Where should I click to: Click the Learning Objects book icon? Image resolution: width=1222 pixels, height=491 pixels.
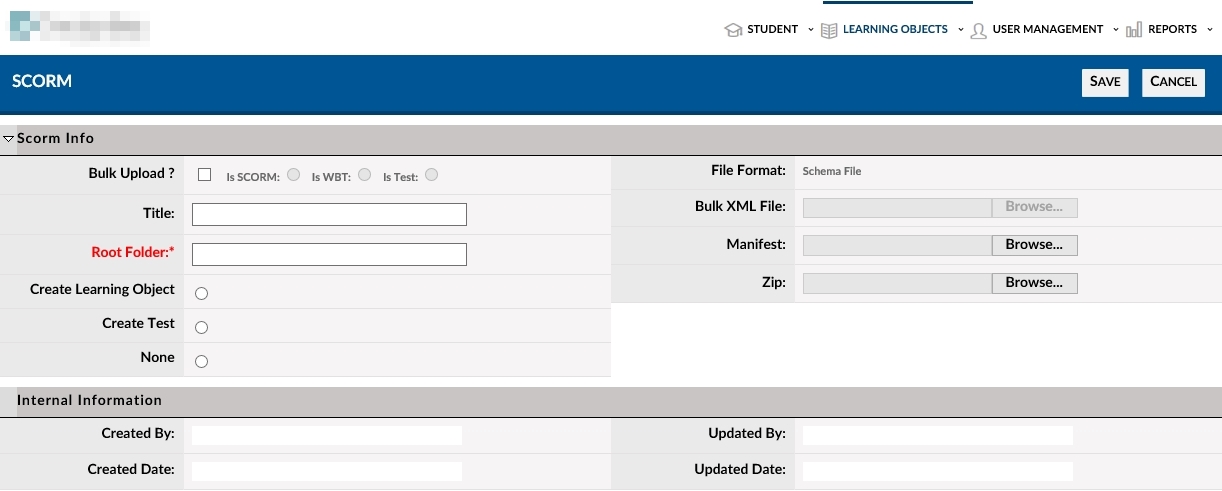coord(829,30)
